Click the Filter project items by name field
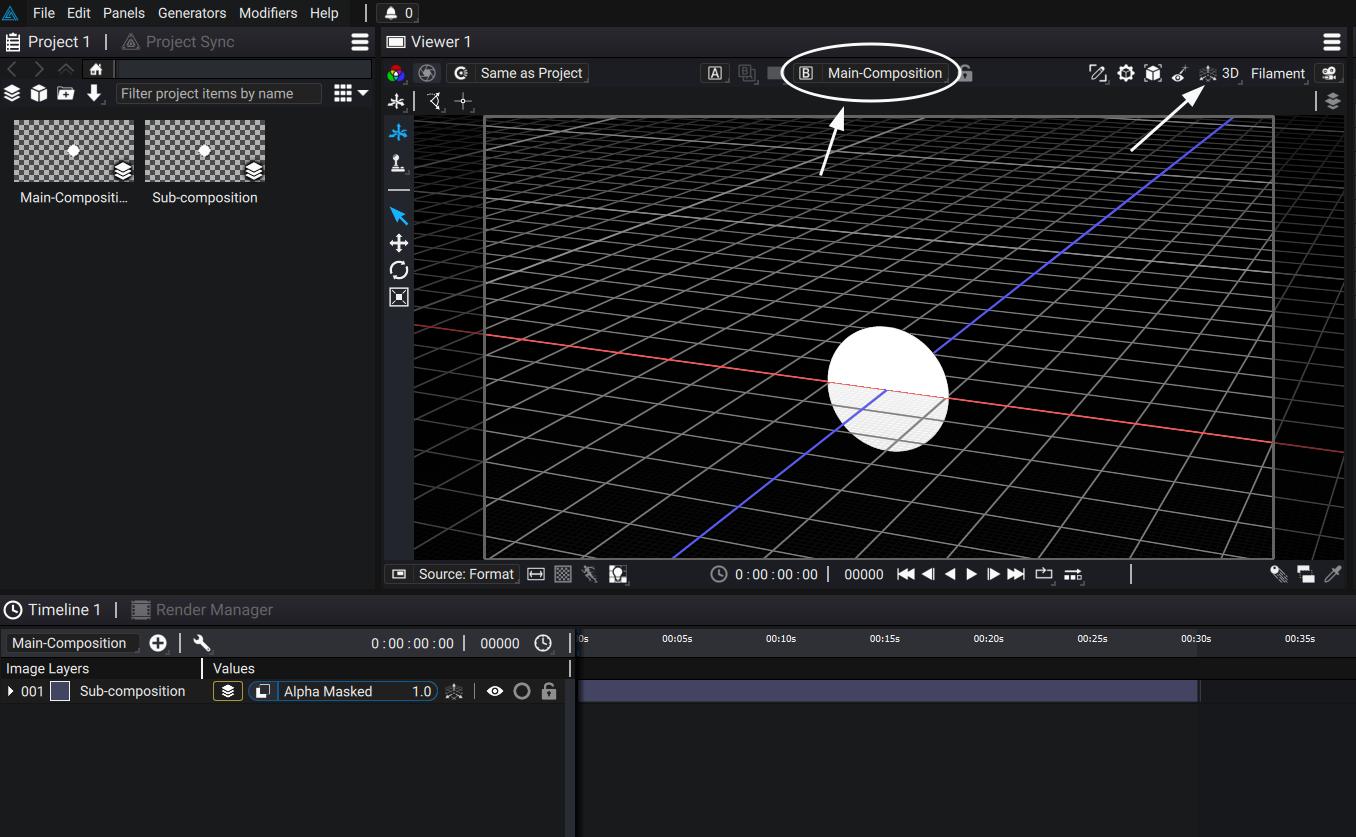 [219, 93]
